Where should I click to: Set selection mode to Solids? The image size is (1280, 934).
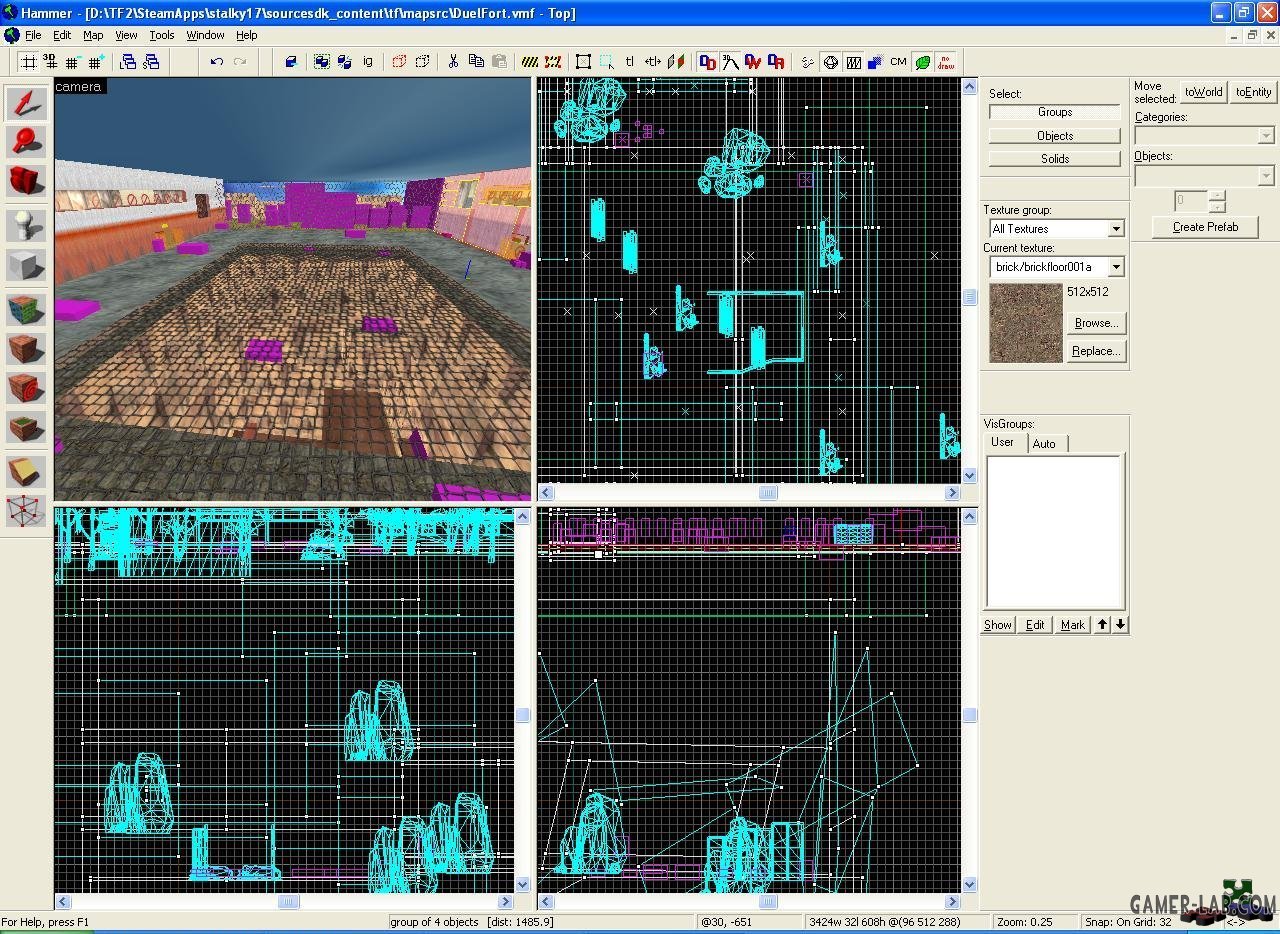(x=1055, y=158)
